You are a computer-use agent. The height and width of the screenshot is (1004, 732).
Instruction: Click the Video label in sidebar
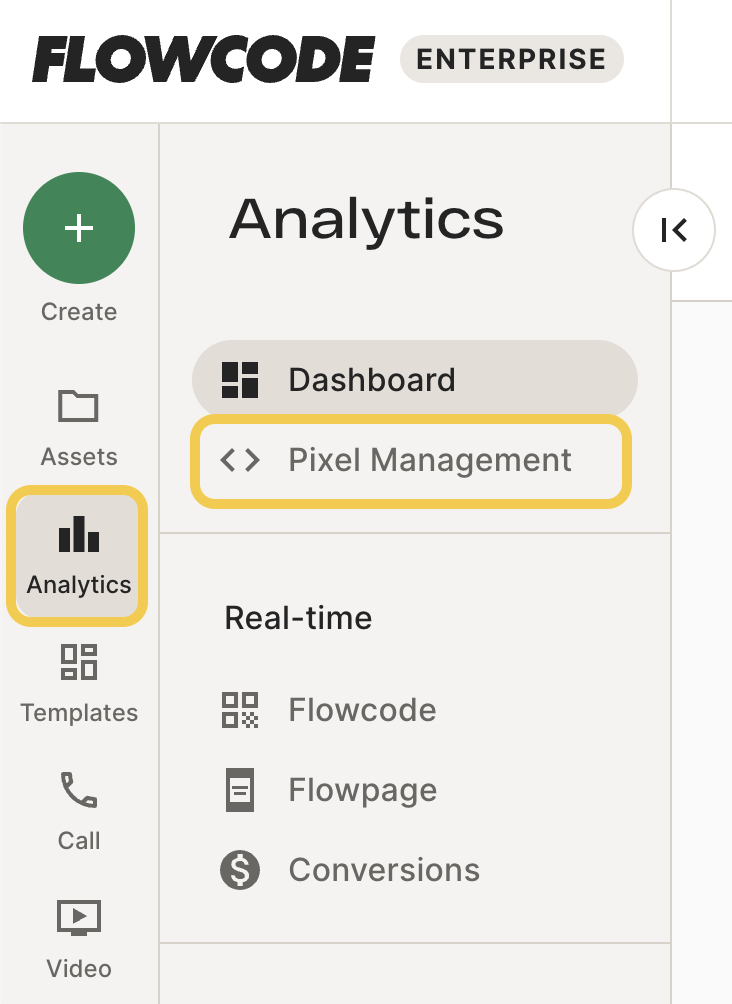point(79,969)
